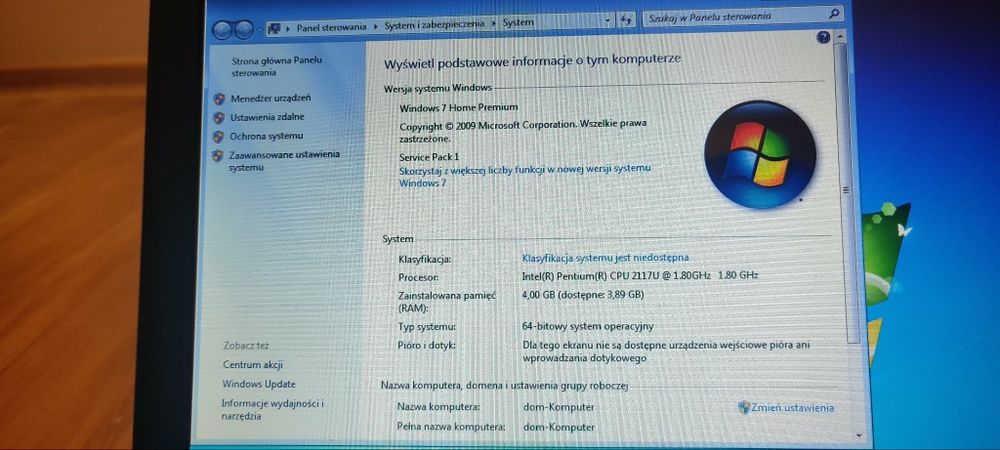Viewport: 1000px width, 450px height.
Task: Open recent pages dropdown next to Forward
Action: [260, 29]
